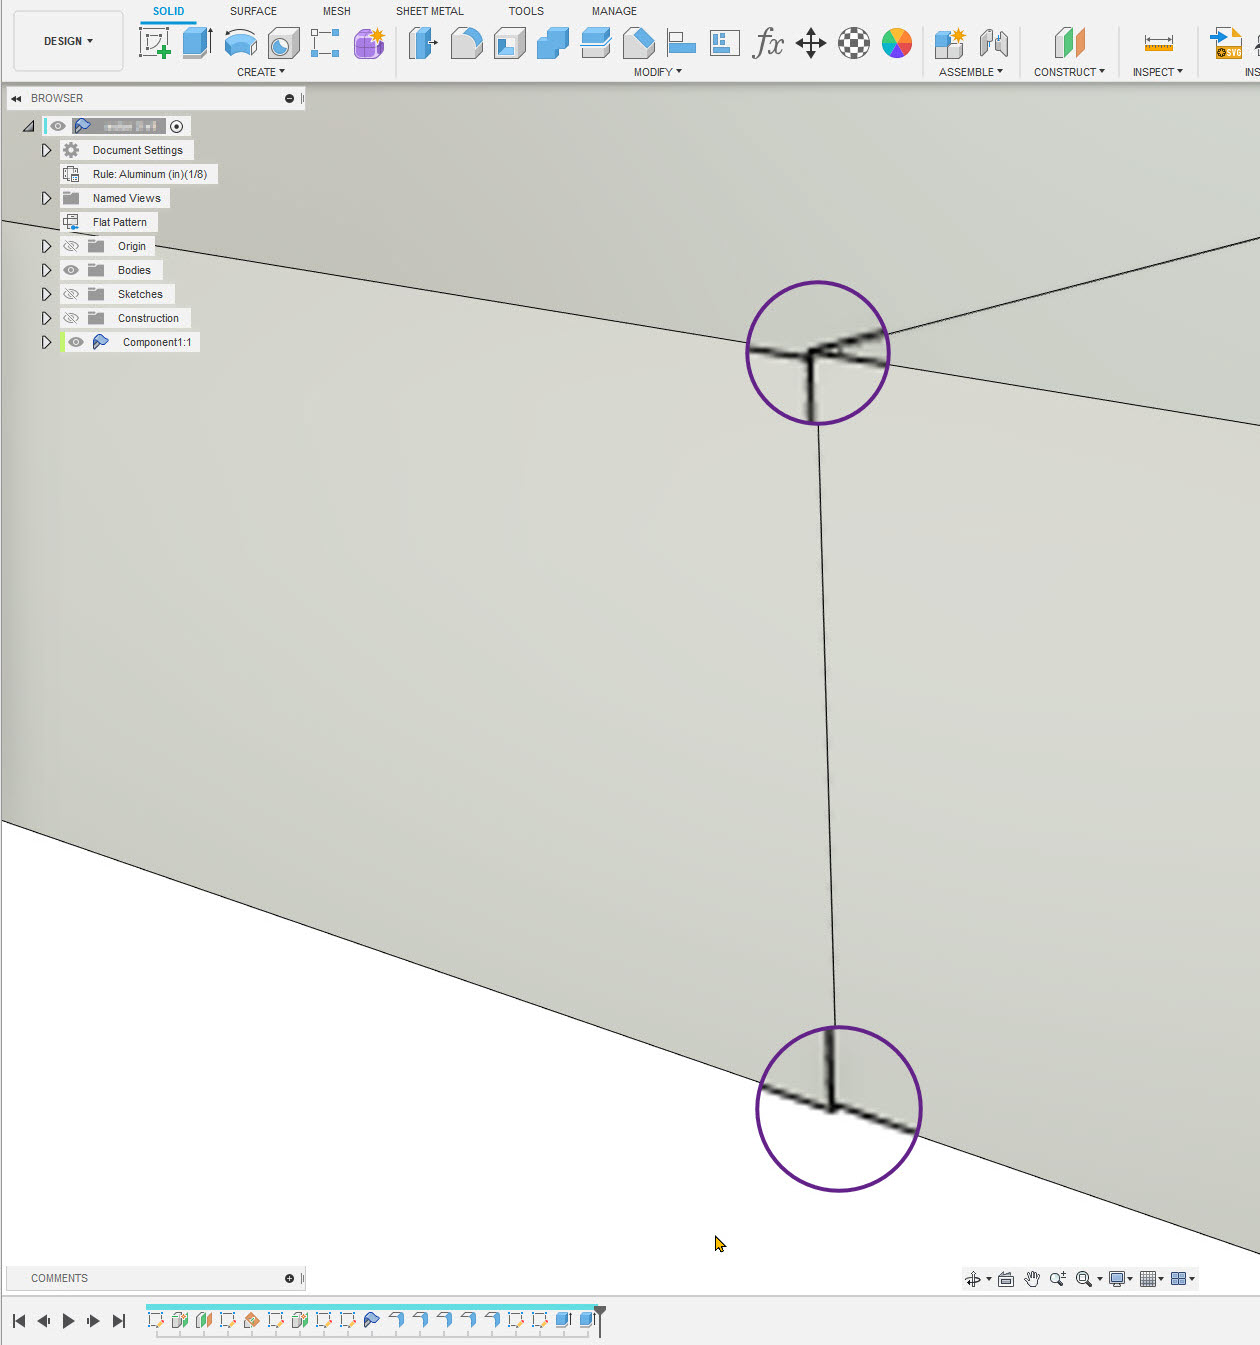This screenshot has height=1345, width=1260.
Task: Switch to the SHEET METAL tab
Action: 429,11
